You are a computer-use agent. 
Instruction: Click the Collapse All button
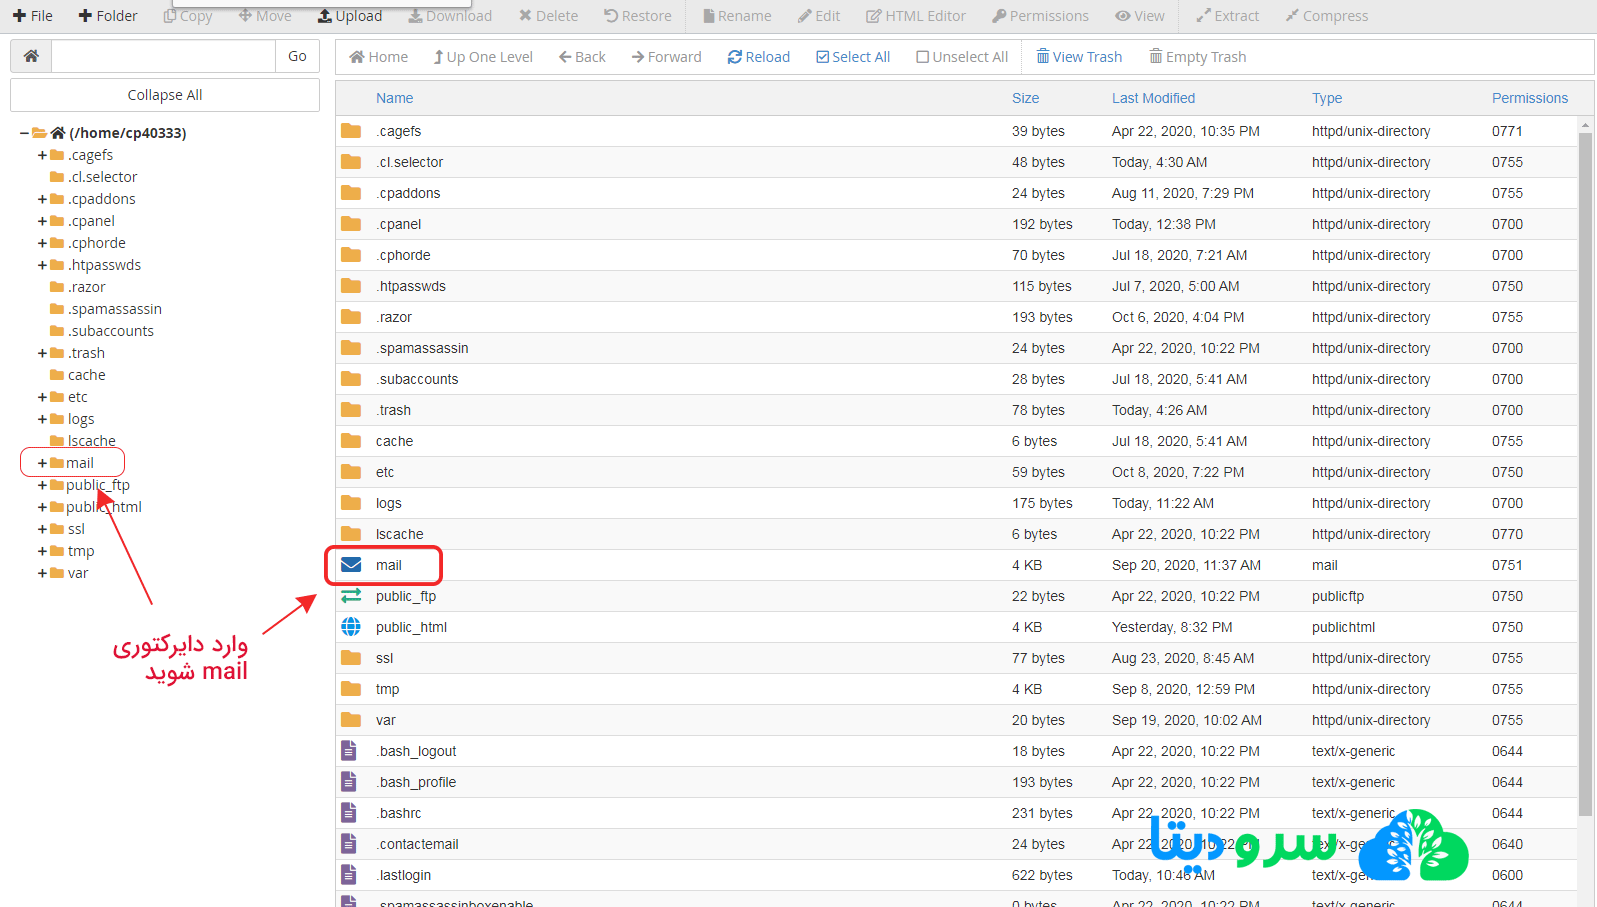pyautogui.click(x=165, y=95)
